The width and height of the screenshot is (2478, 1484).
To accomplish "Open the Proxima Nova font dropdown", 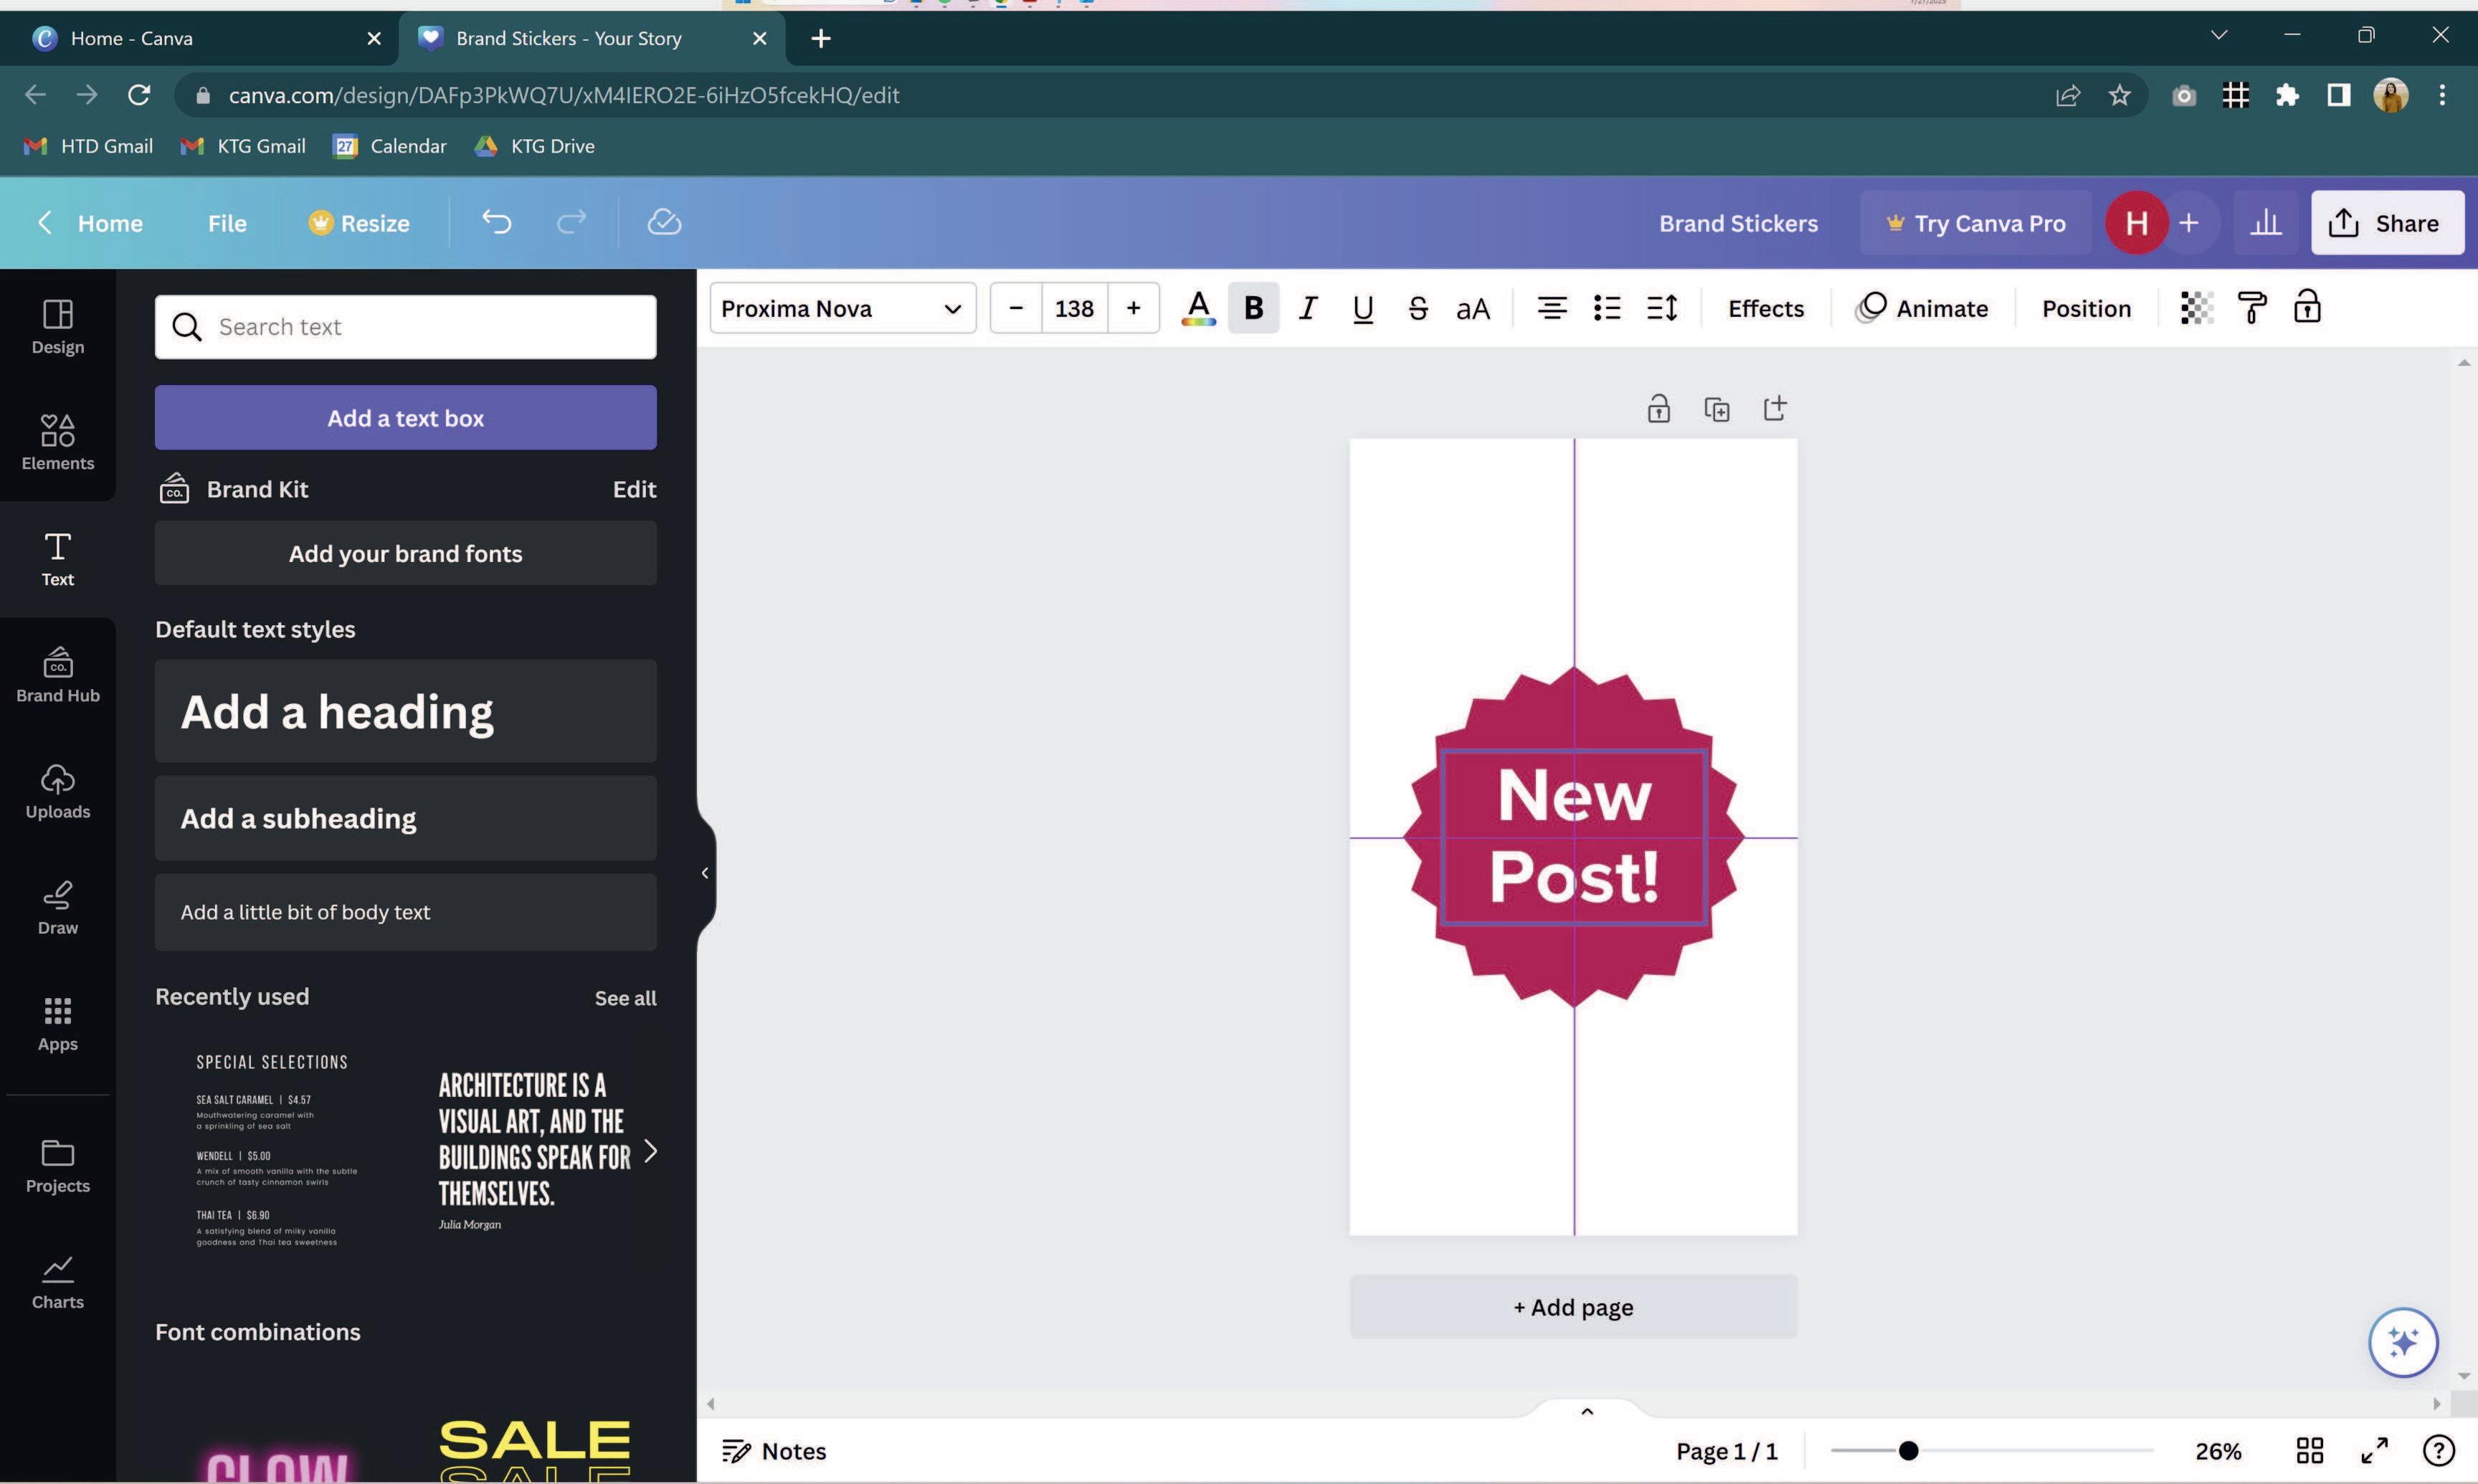I will (841, 308).
